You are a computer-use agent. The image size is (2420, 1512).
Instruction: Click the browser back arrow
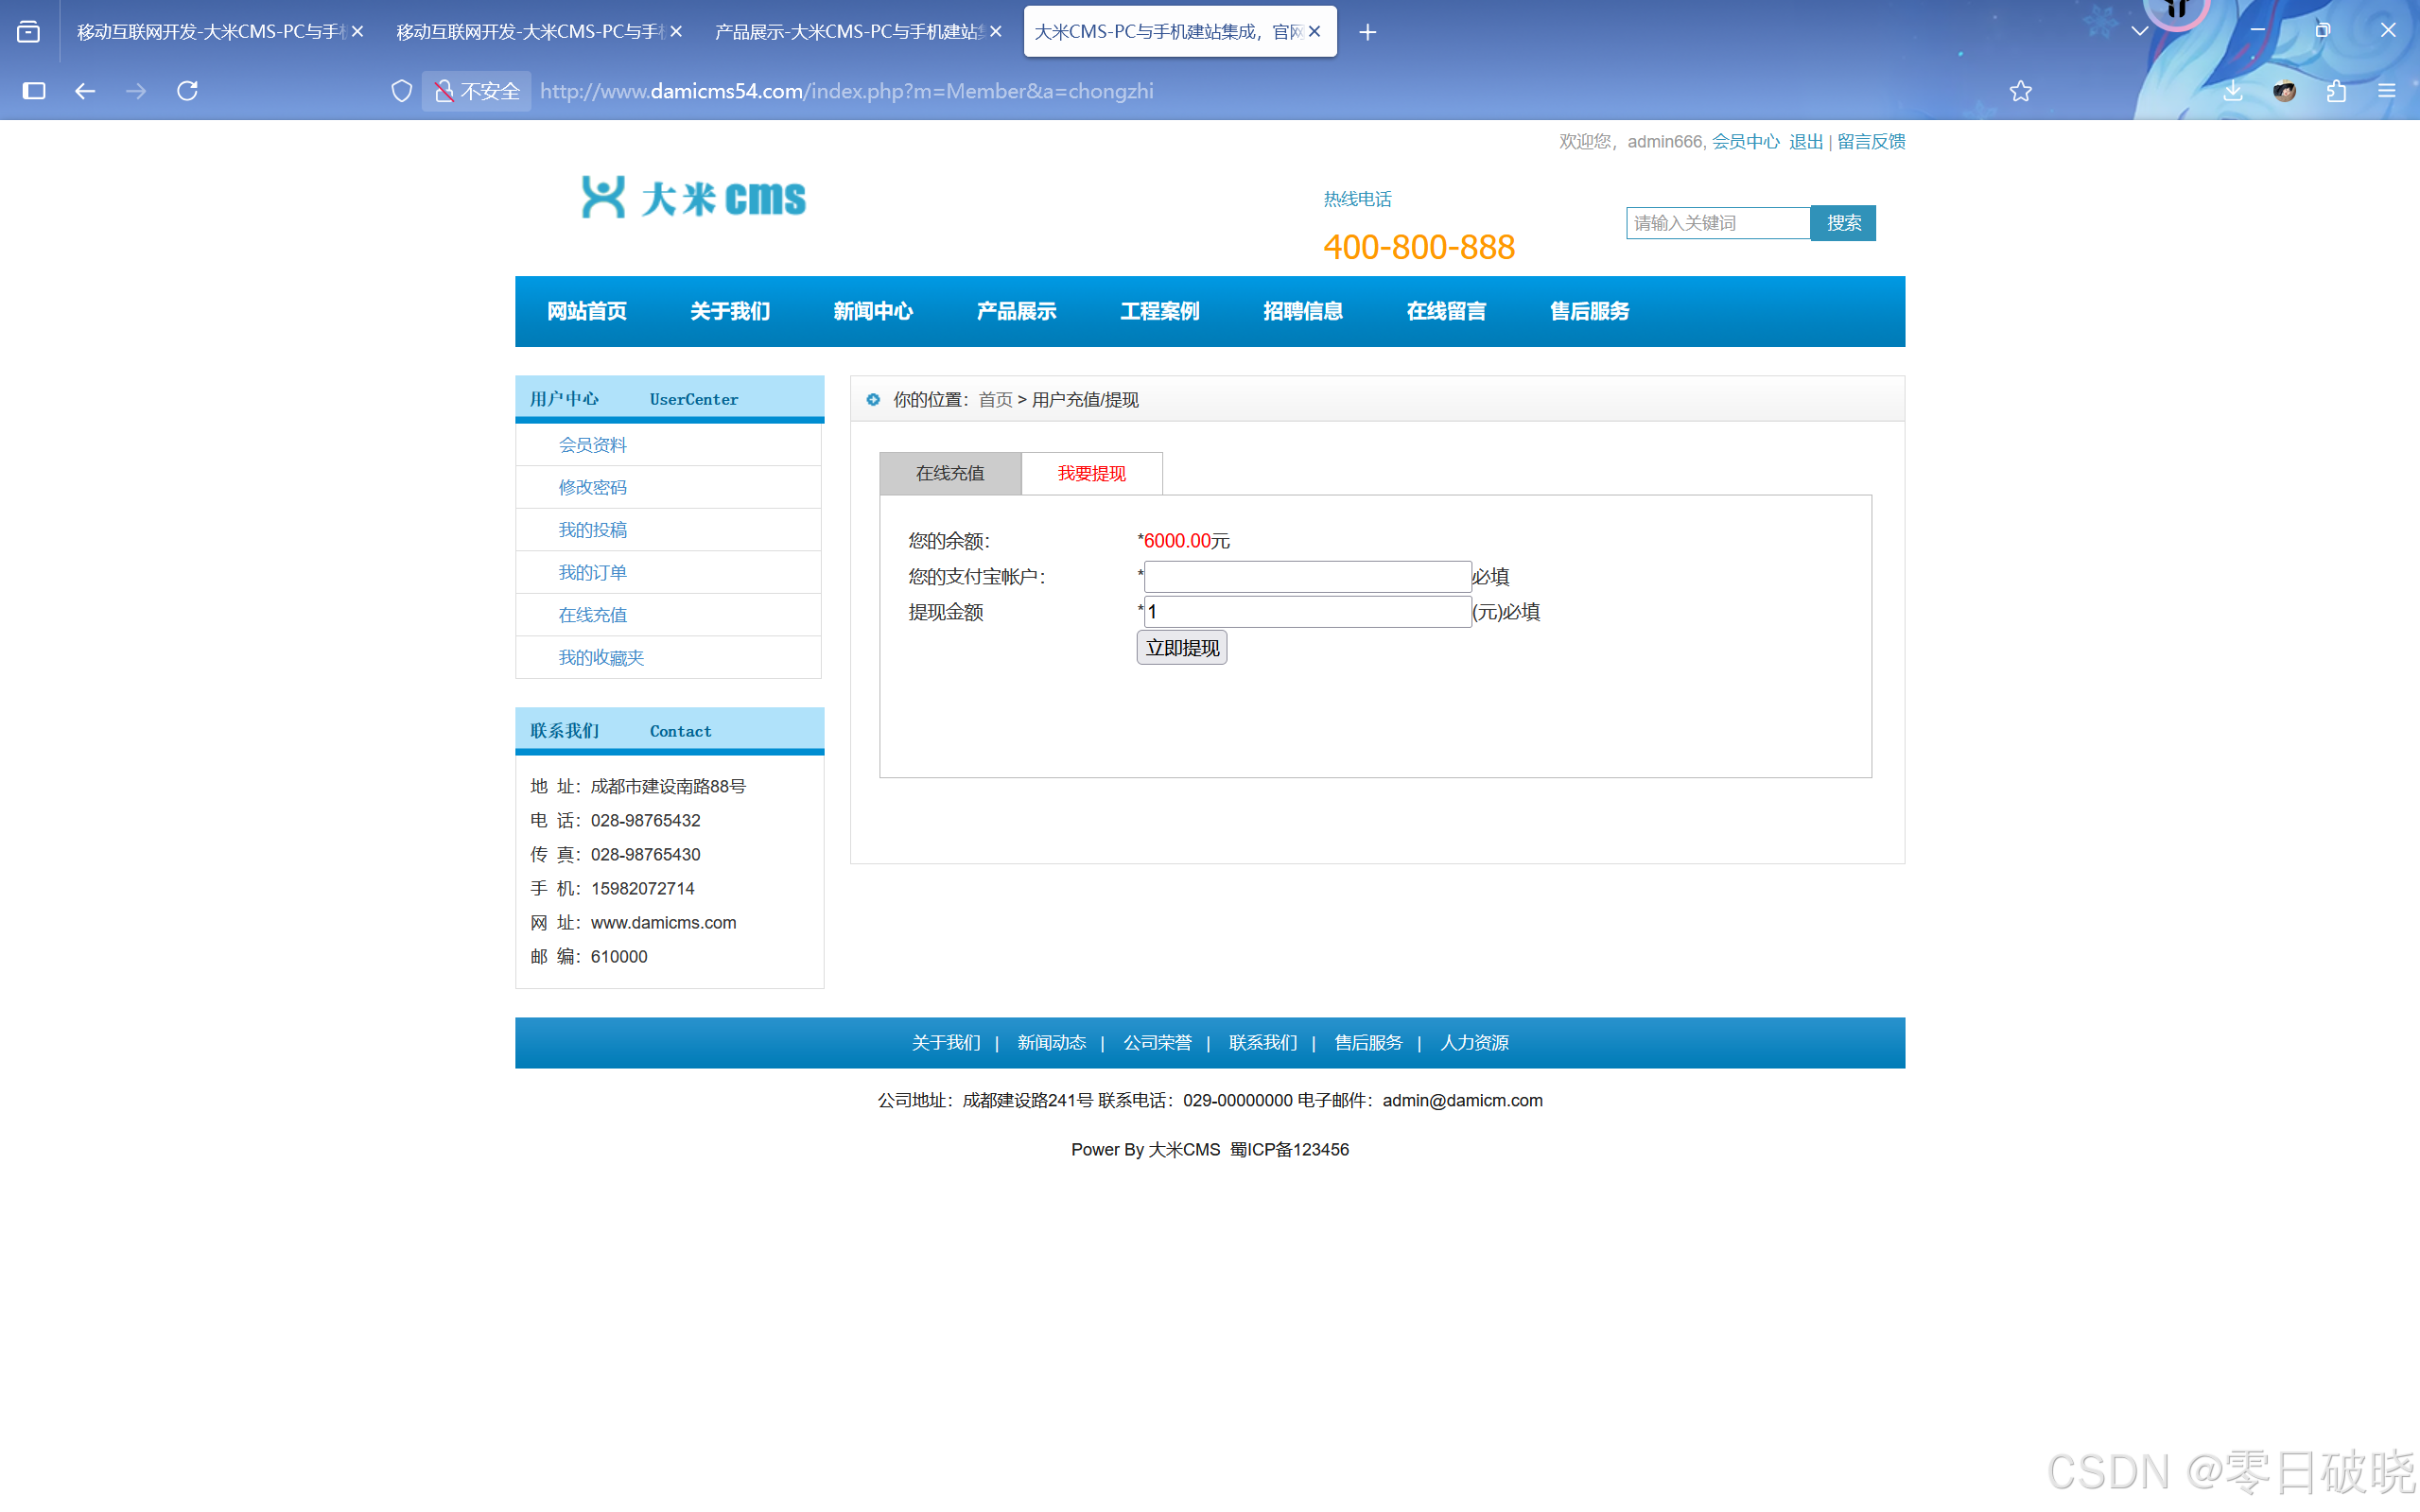click(x=85, y=91)
